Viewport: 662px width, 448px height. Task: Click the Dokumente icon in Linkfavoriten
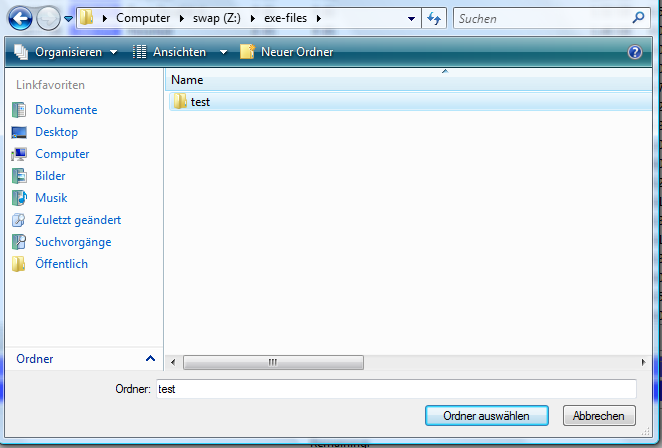(19, 110)
